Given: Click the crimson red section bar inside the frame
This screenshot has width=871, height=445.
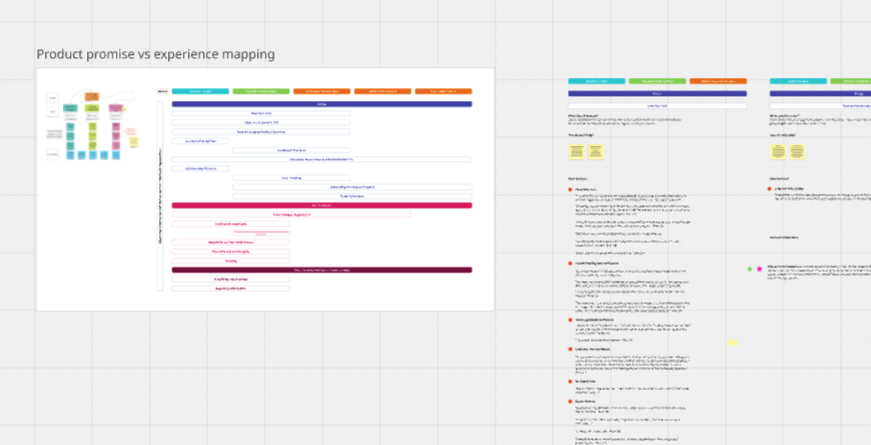Looking at the screenshot, I should [321, 205].
